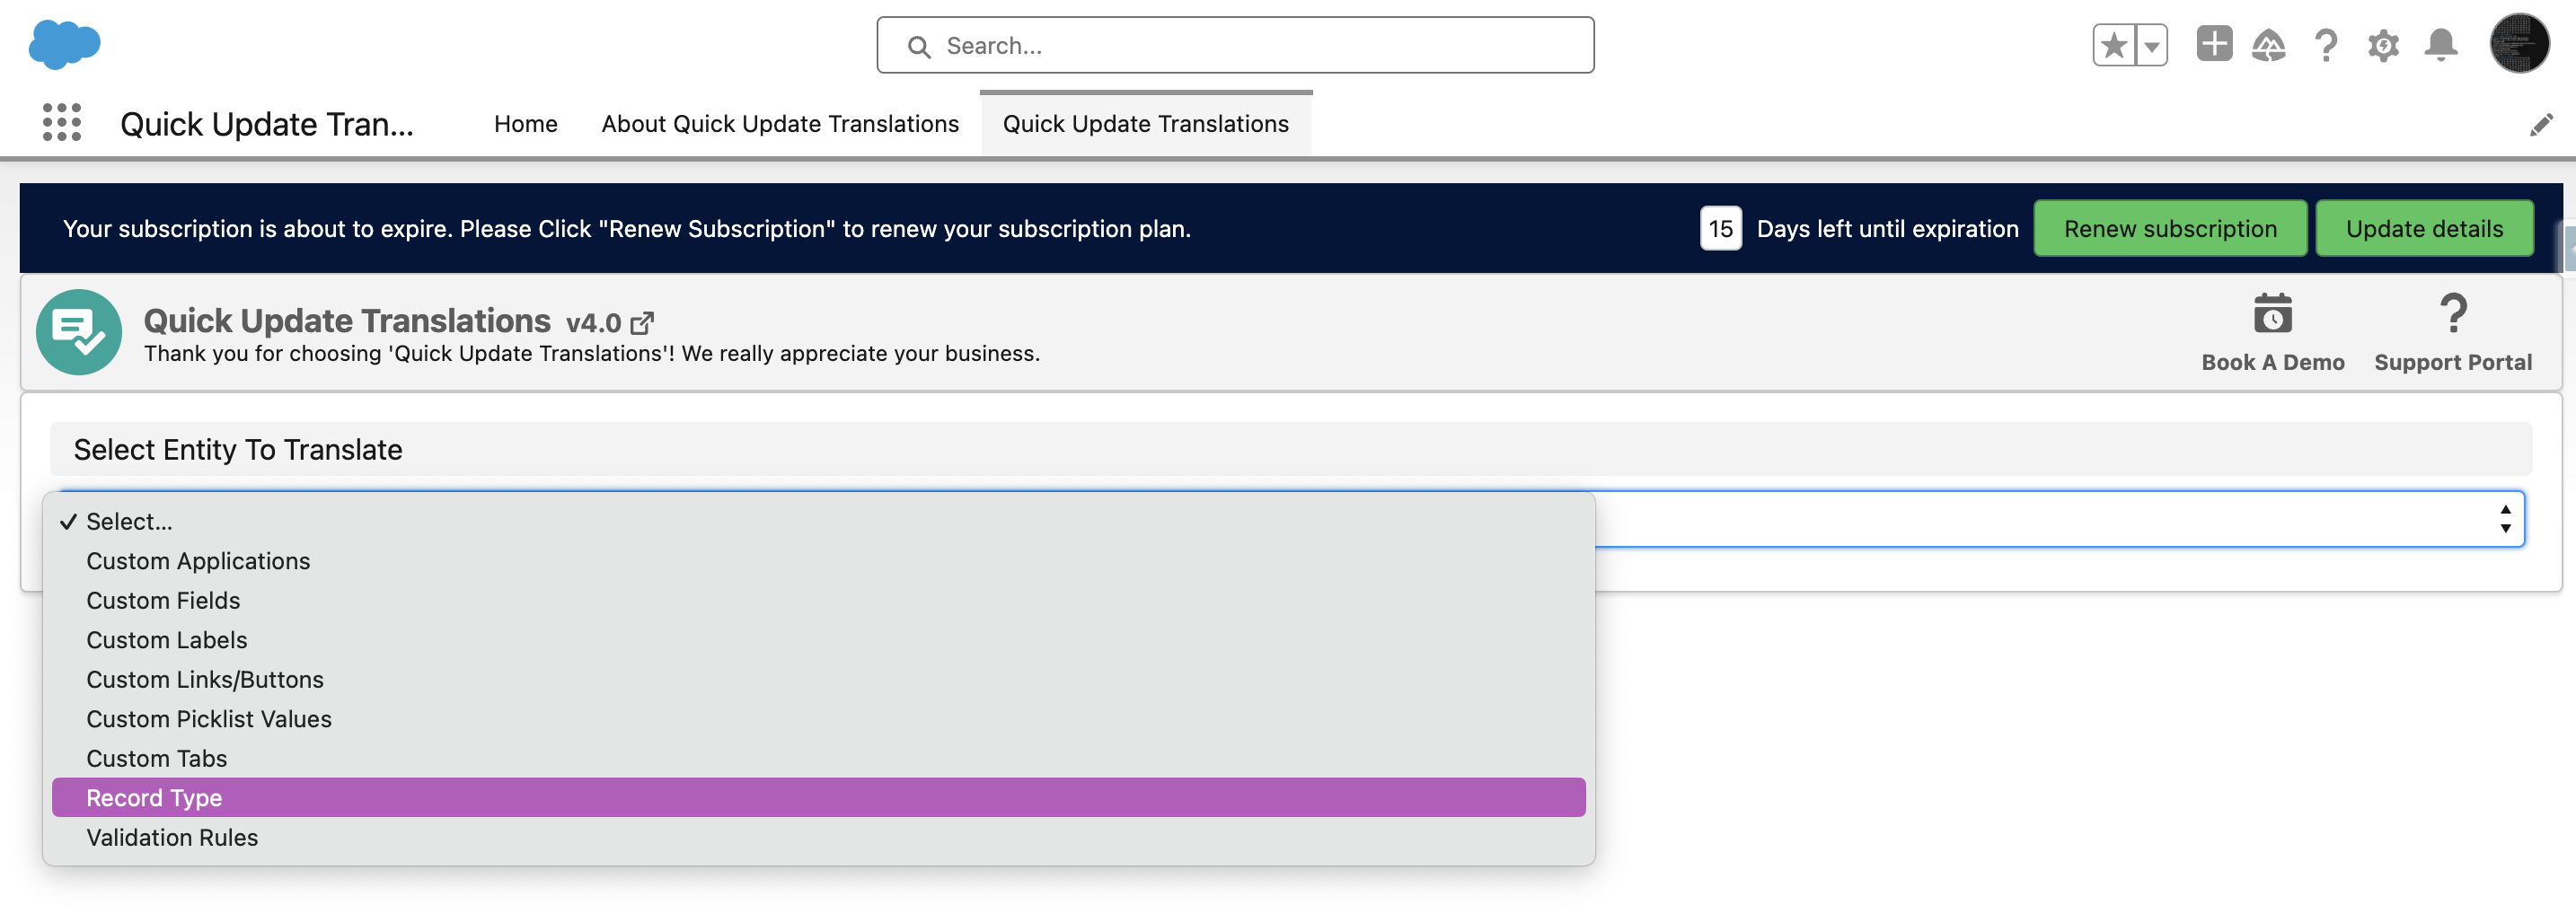Viewport: 2576px width, 923px height.
Task: Choose the highlighted Record Type option
Action: coord(818,798)
